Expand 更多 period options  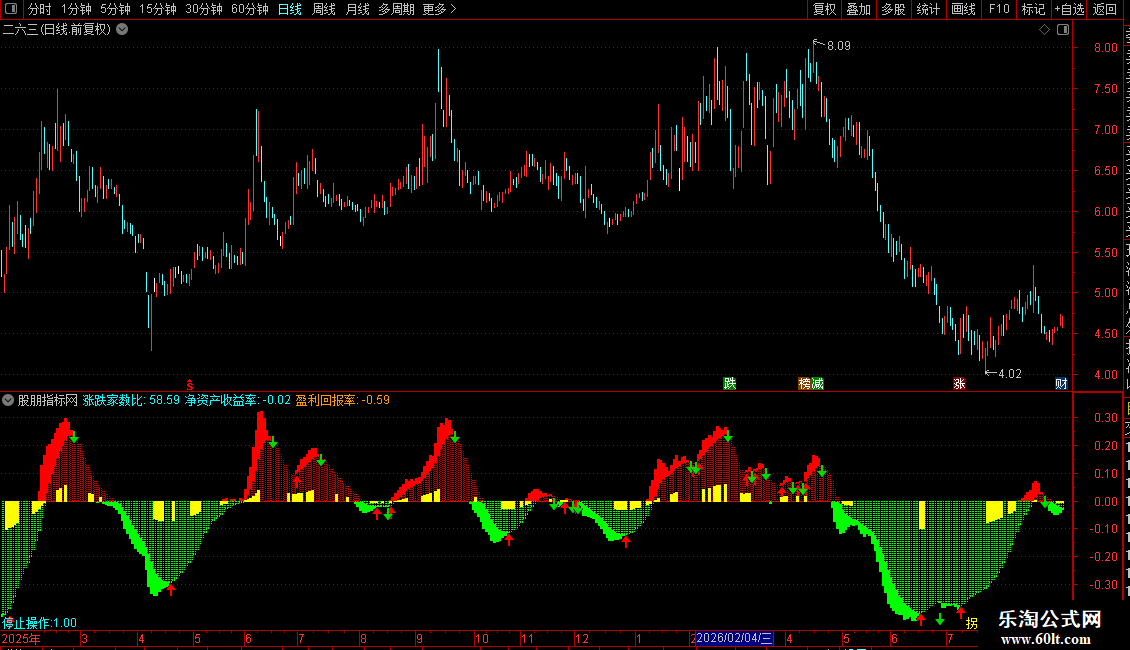click(440, 9)
